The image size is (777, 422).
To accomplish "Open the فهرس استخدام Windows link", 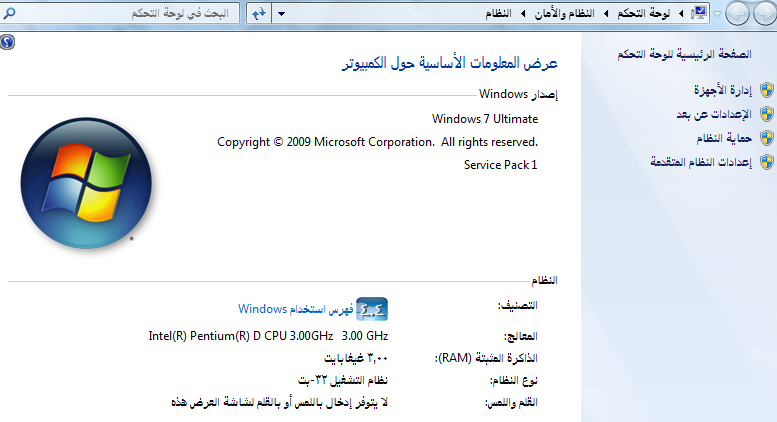I will point(296,309).
